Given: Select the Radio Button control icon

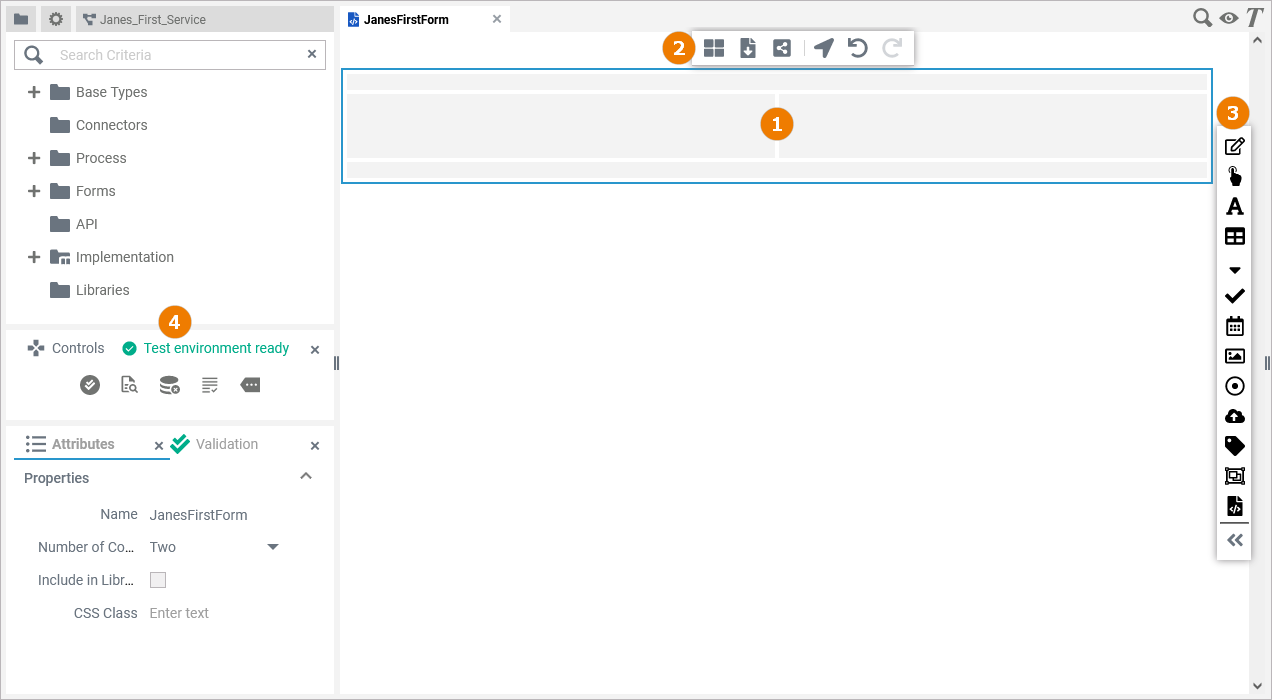Looking at the screenshot, I should click(x=1234, y=385).
